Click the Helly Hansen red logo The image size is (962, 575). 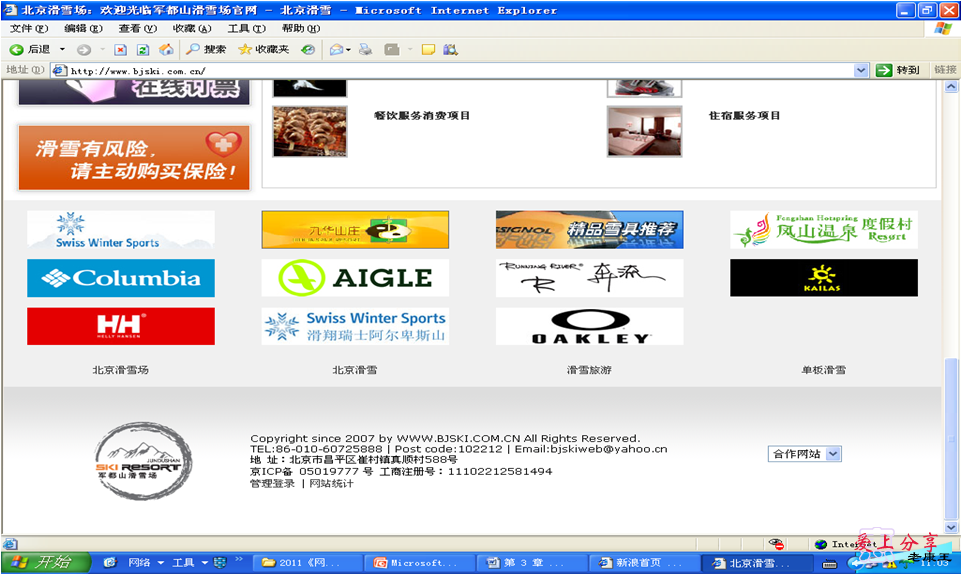pos(121,326)
